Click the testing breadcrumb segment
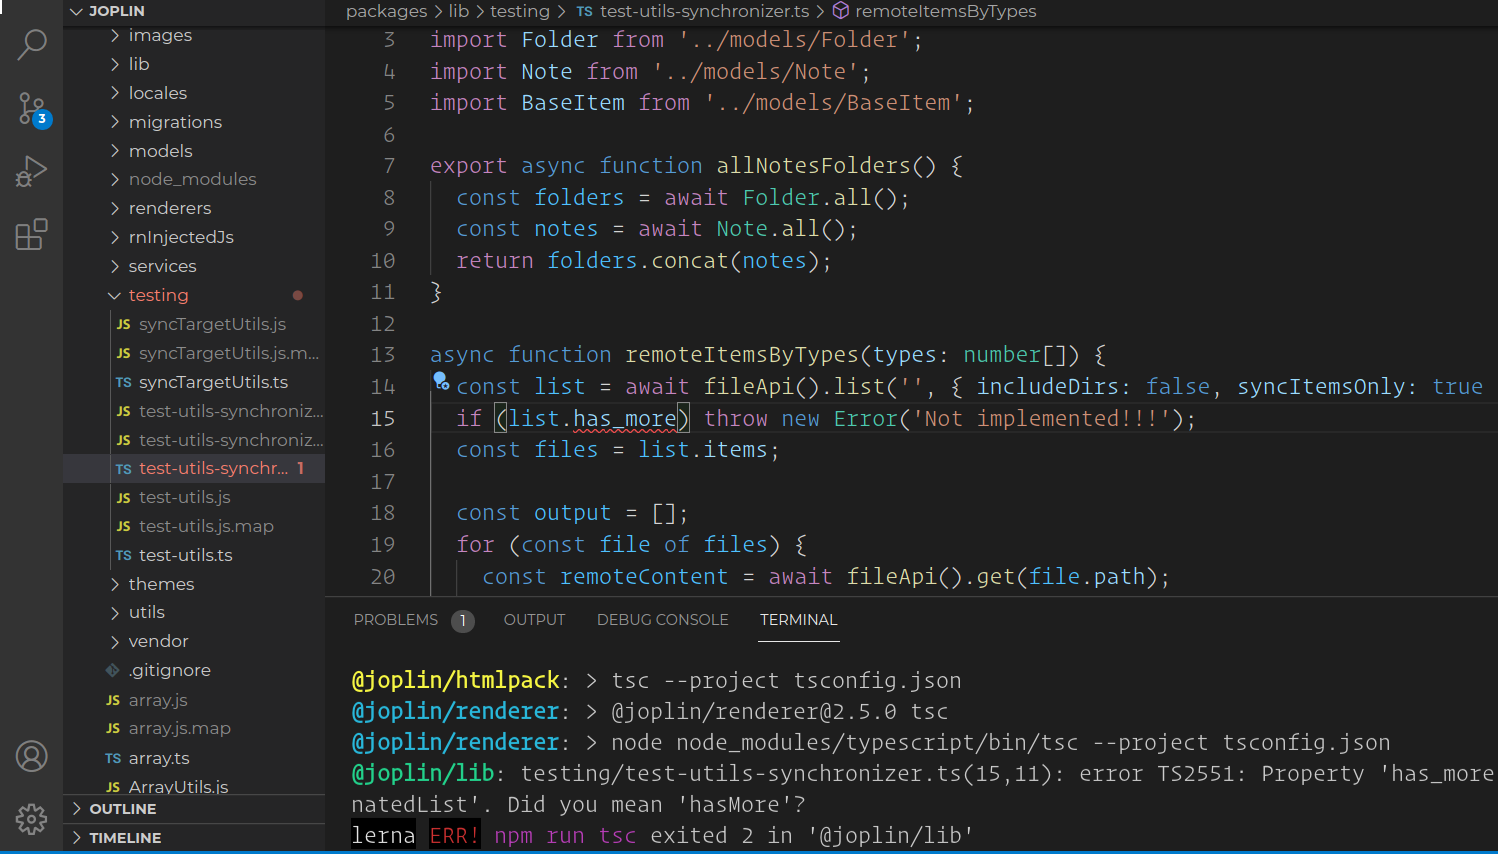 tap(519, 11)
